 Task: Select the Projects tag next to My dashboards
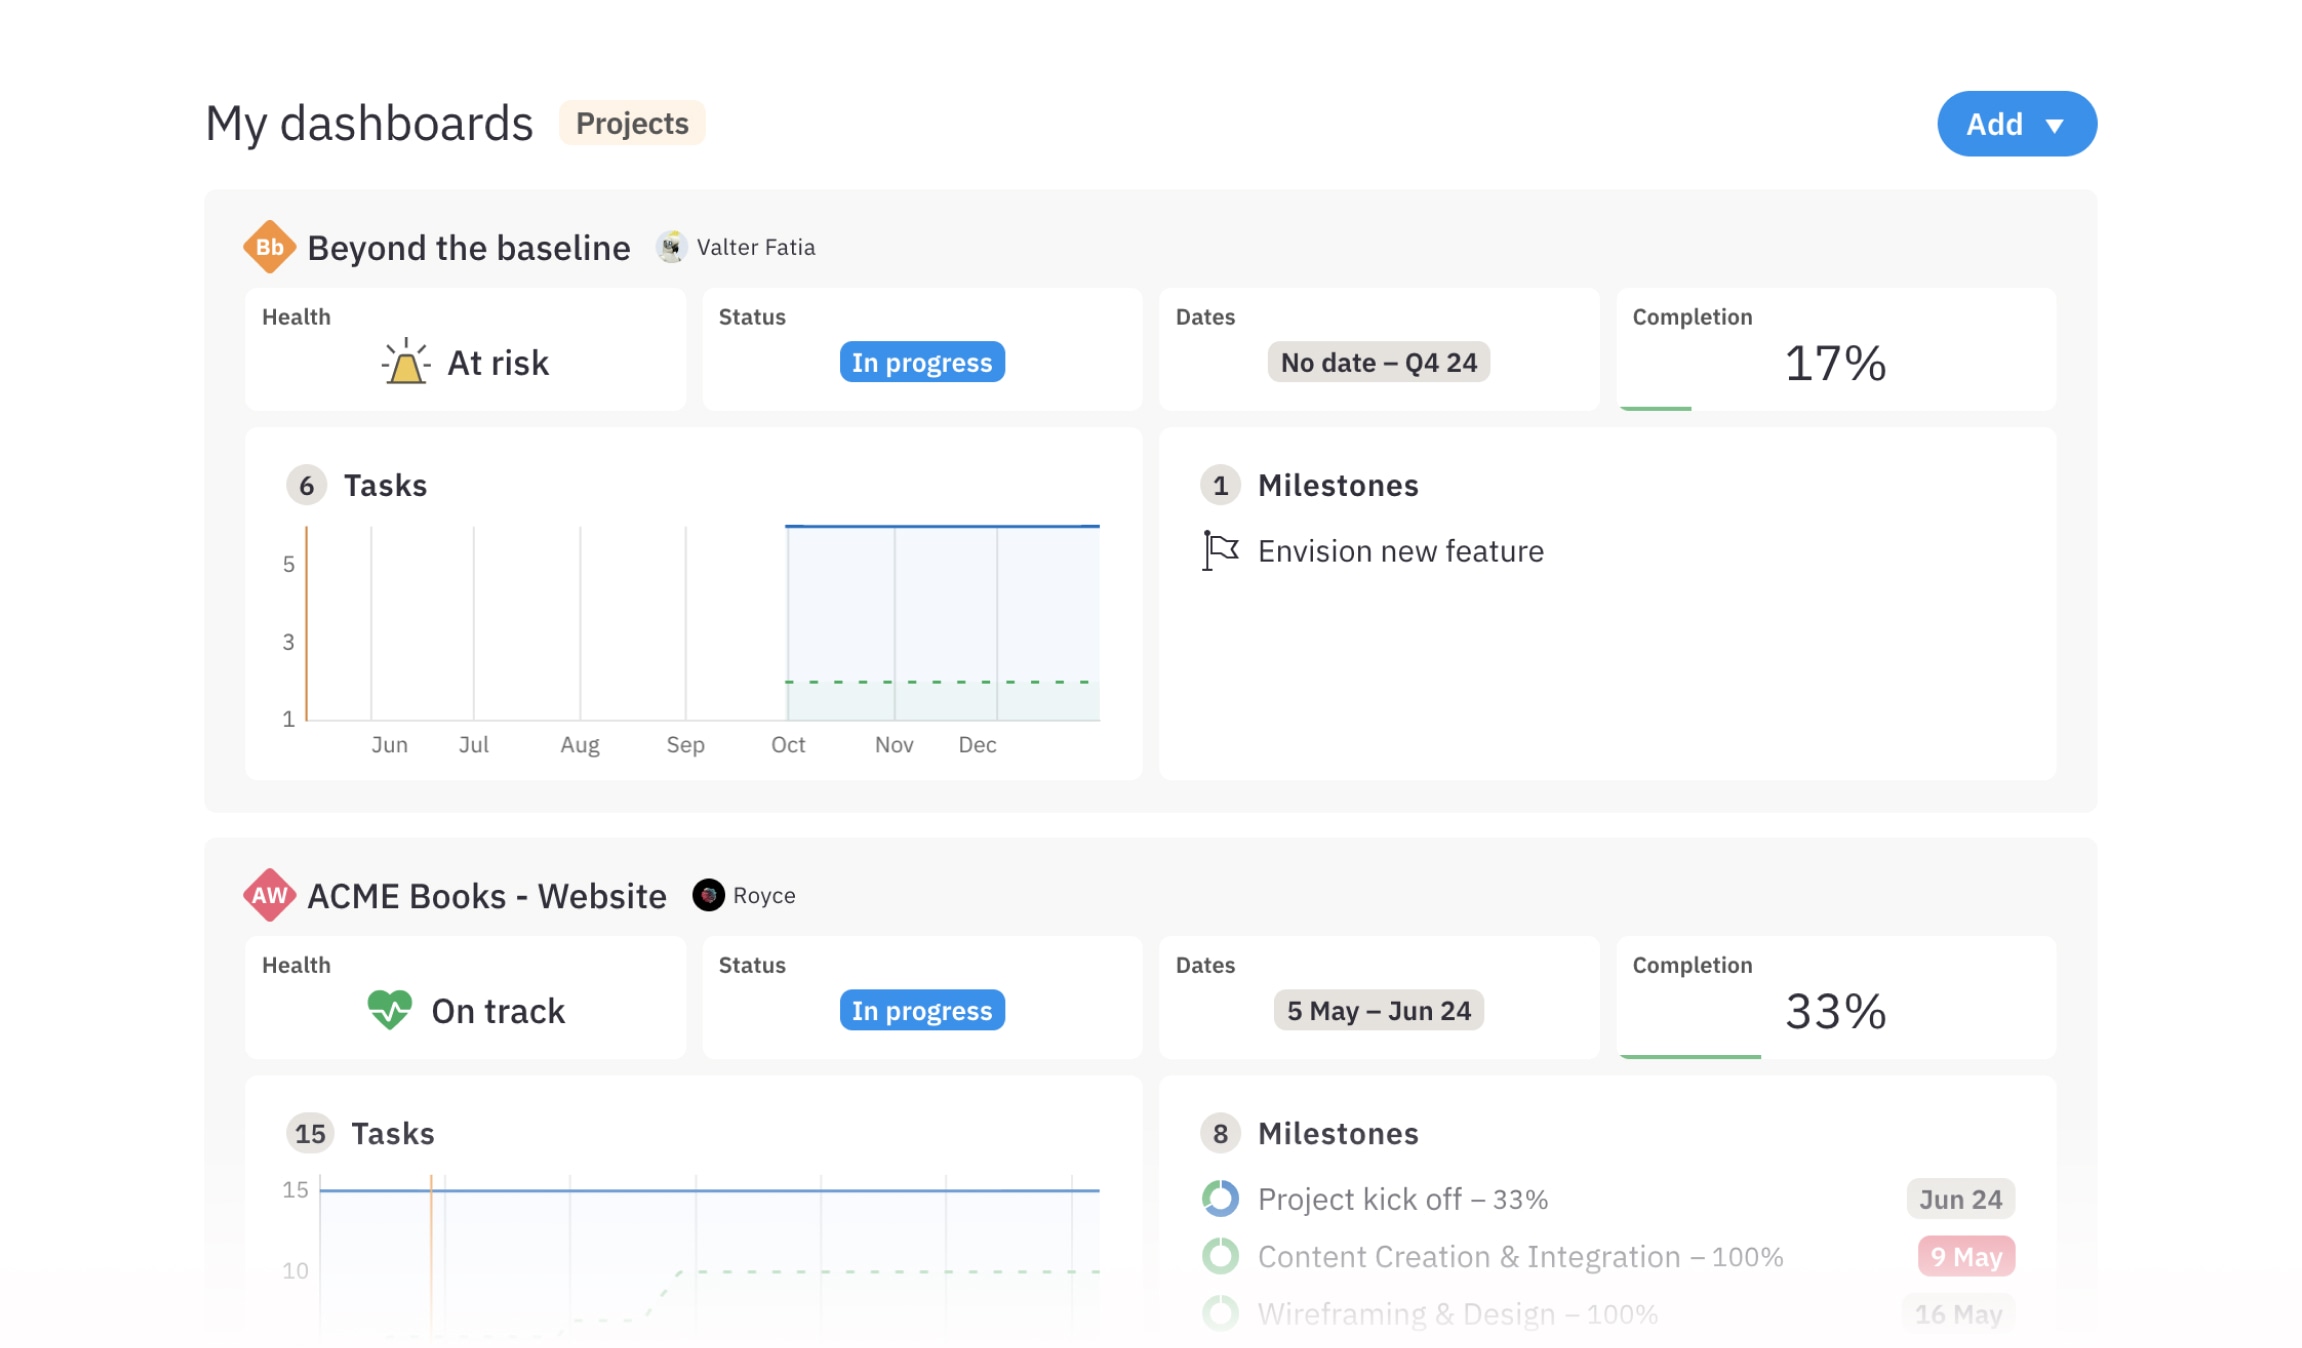tap(632, 123)
